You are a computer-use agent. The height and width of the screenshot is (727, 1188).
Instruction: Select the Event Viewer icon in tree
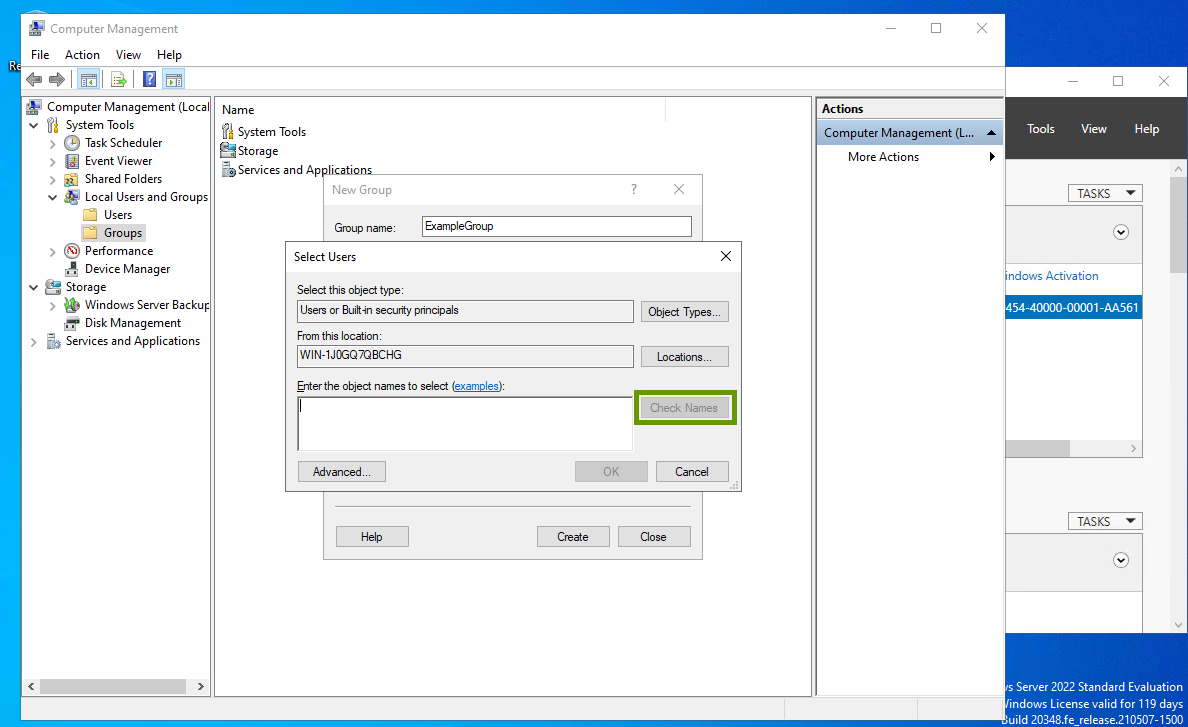coord(72,161)
